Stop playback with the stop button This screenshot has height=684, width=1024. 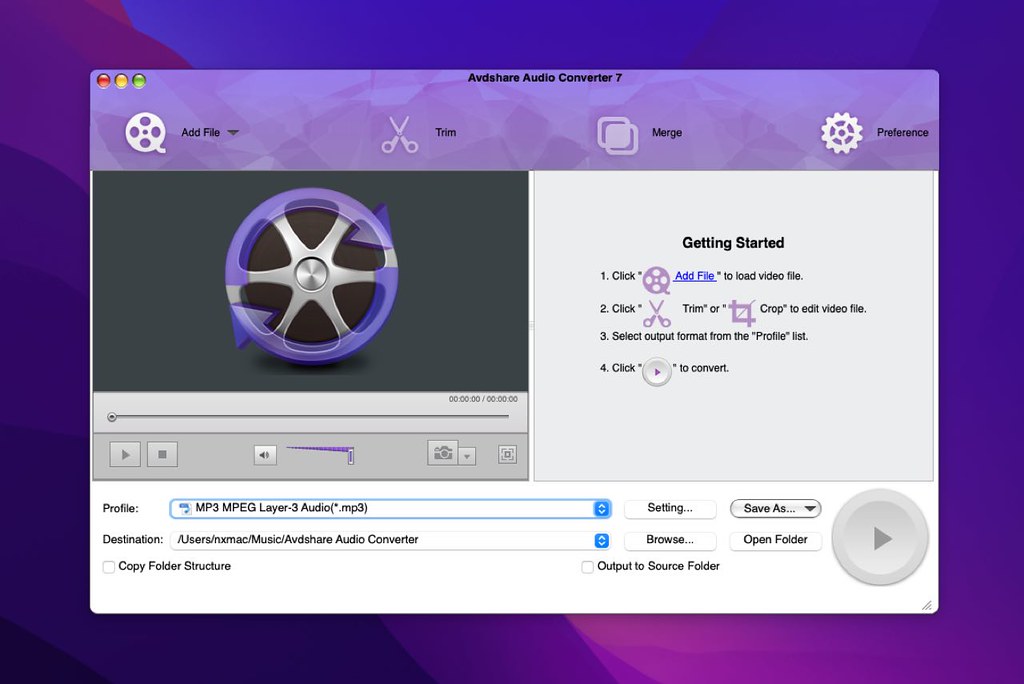click(x=161, y=453)
